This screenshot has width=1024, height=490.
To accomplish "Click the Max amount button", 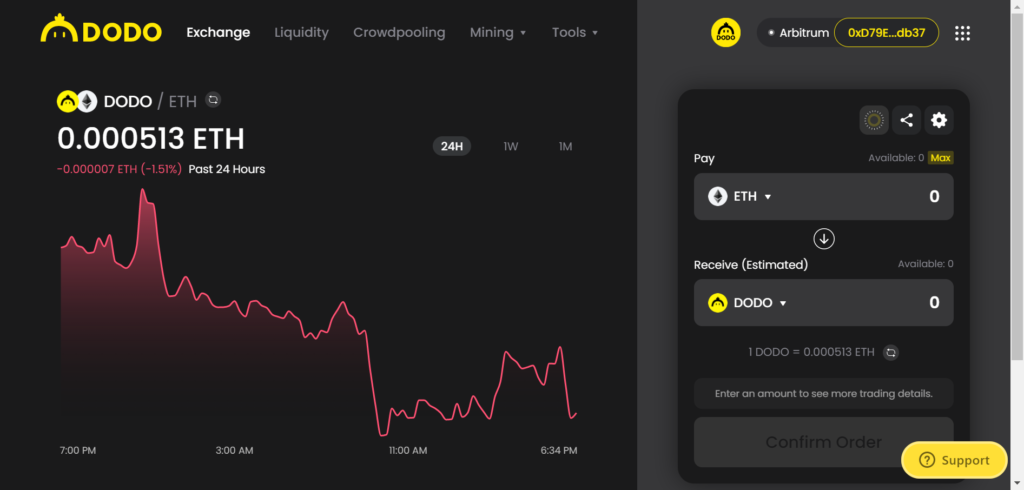I will point(940,158).
